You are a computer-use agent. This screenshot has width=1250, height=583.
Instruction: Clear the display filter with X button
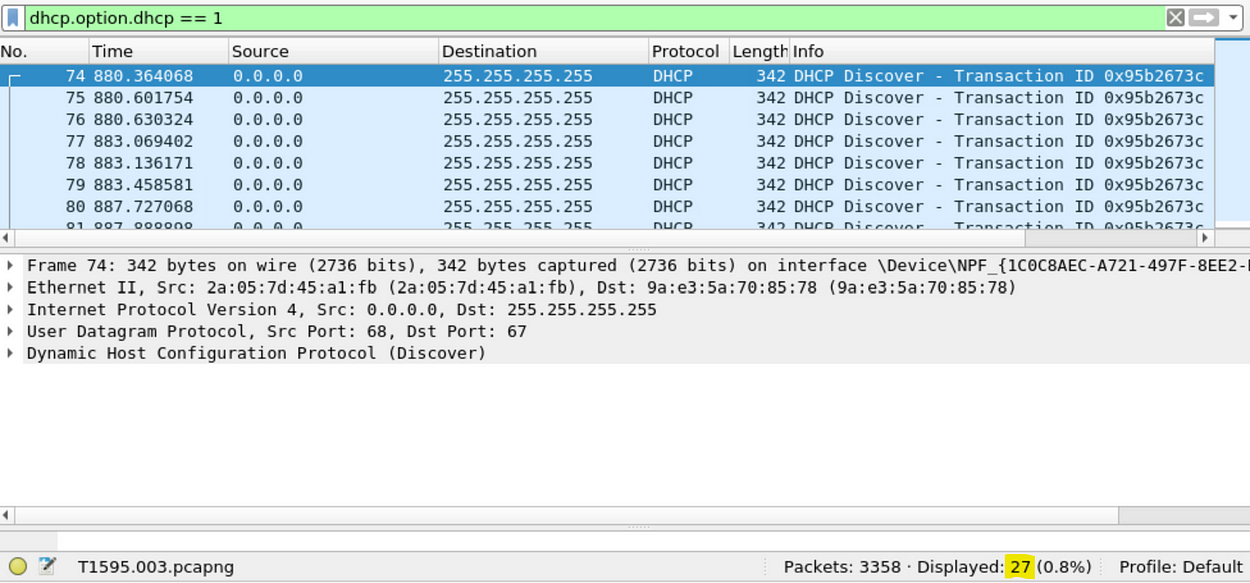tap(1176, 18)
